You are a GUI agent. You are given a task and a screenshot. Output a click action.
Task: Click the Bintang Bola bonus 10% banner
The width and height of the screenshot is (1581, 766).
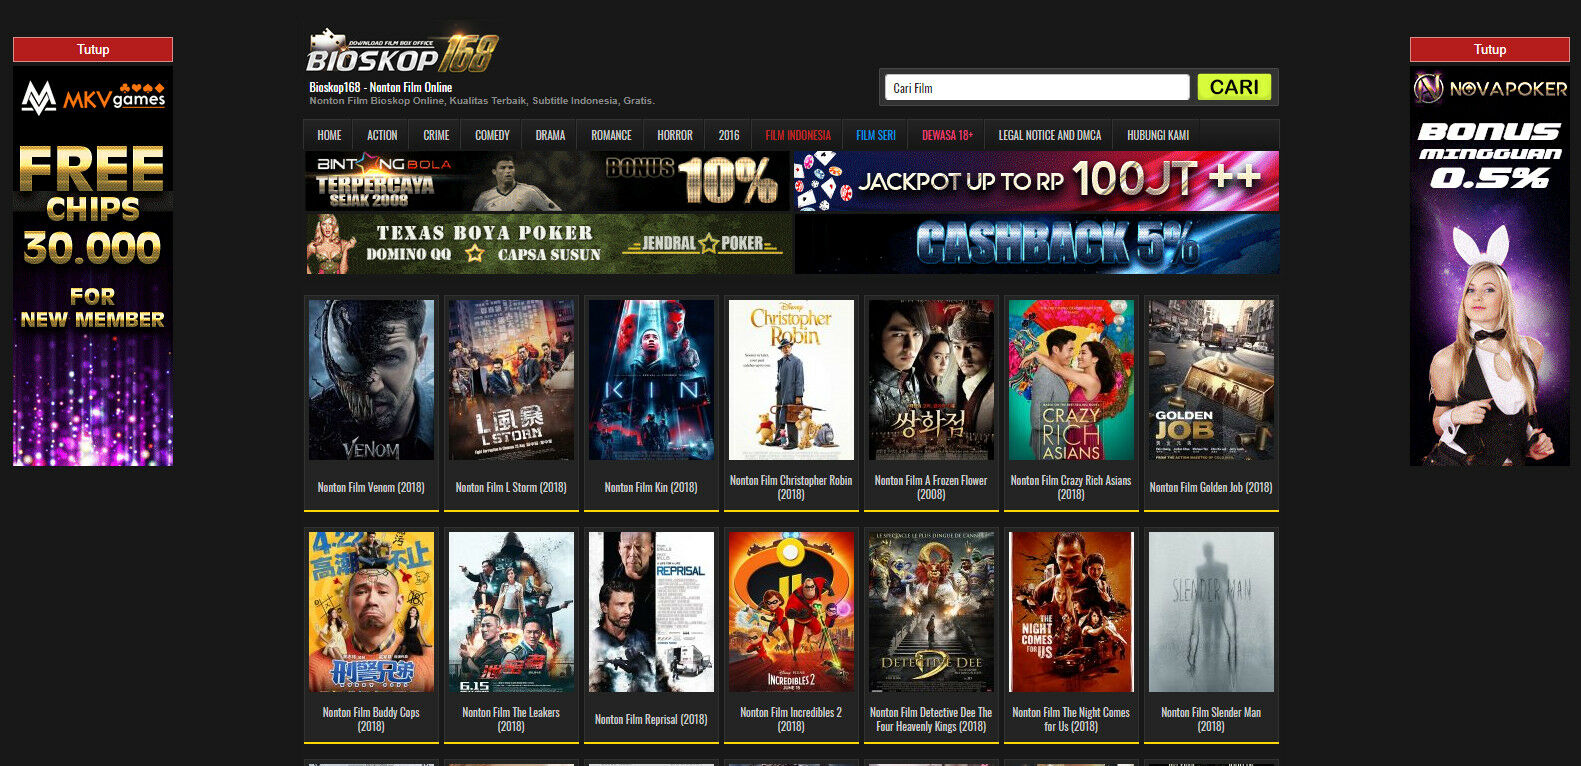[x=548, y=181]
